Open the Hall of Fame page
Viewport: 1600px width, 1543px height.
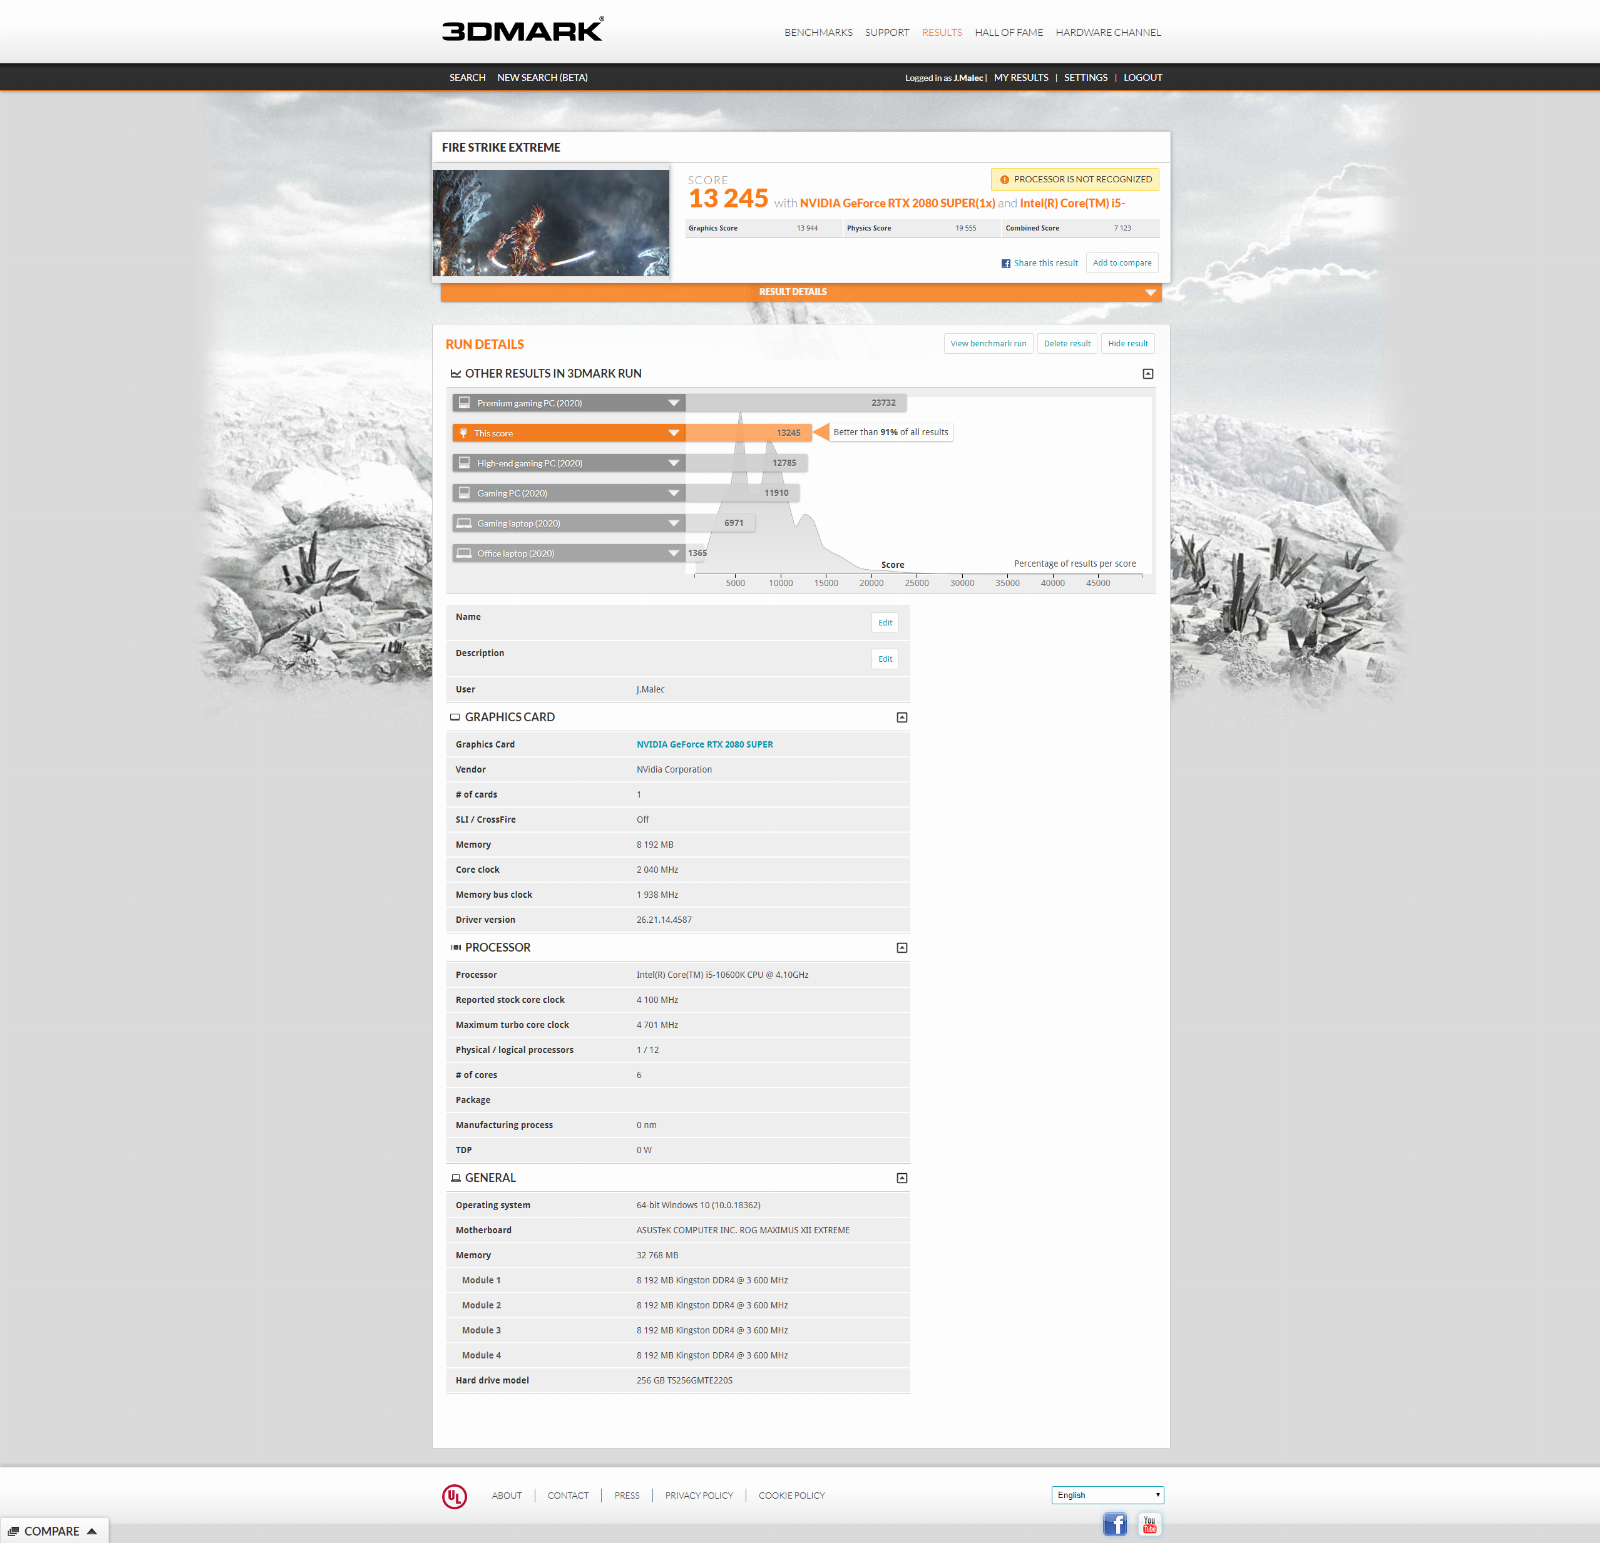[x=1009, y=33]
